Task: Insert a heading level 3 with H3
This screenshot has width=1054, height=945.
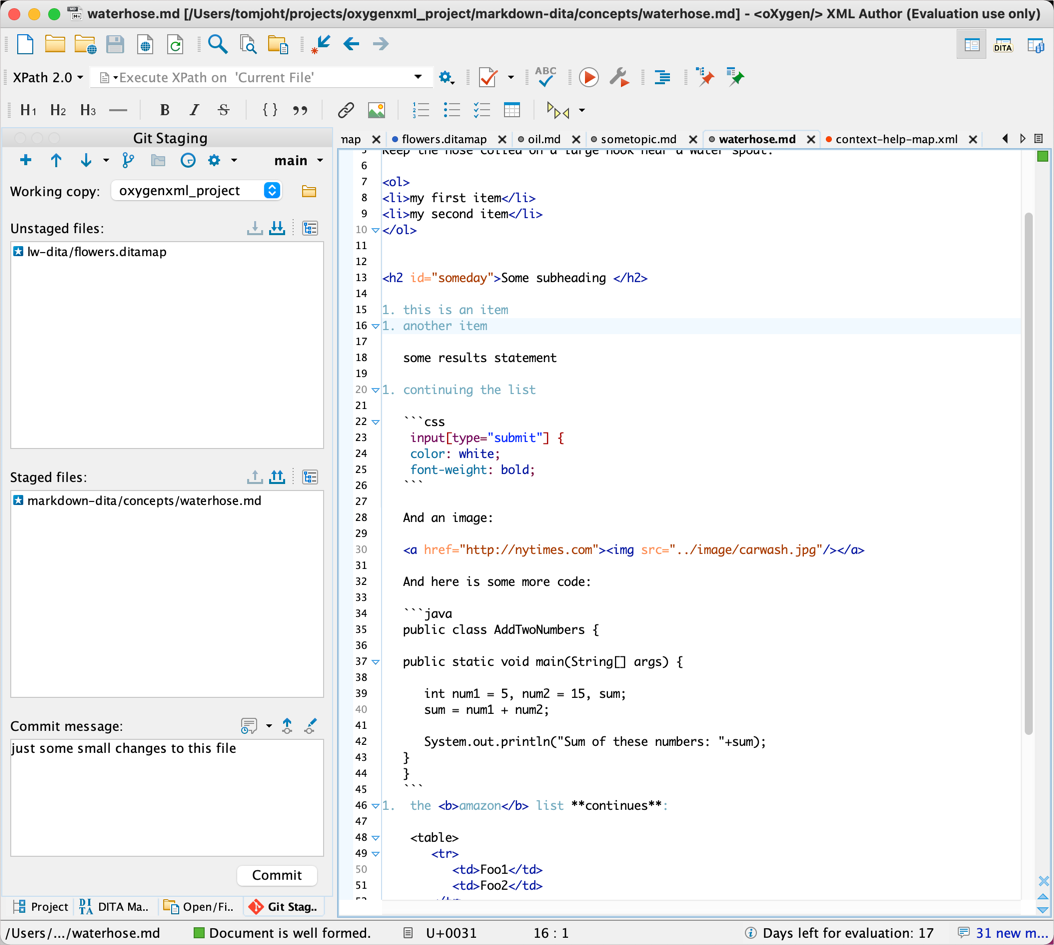Action: (88, 110)
